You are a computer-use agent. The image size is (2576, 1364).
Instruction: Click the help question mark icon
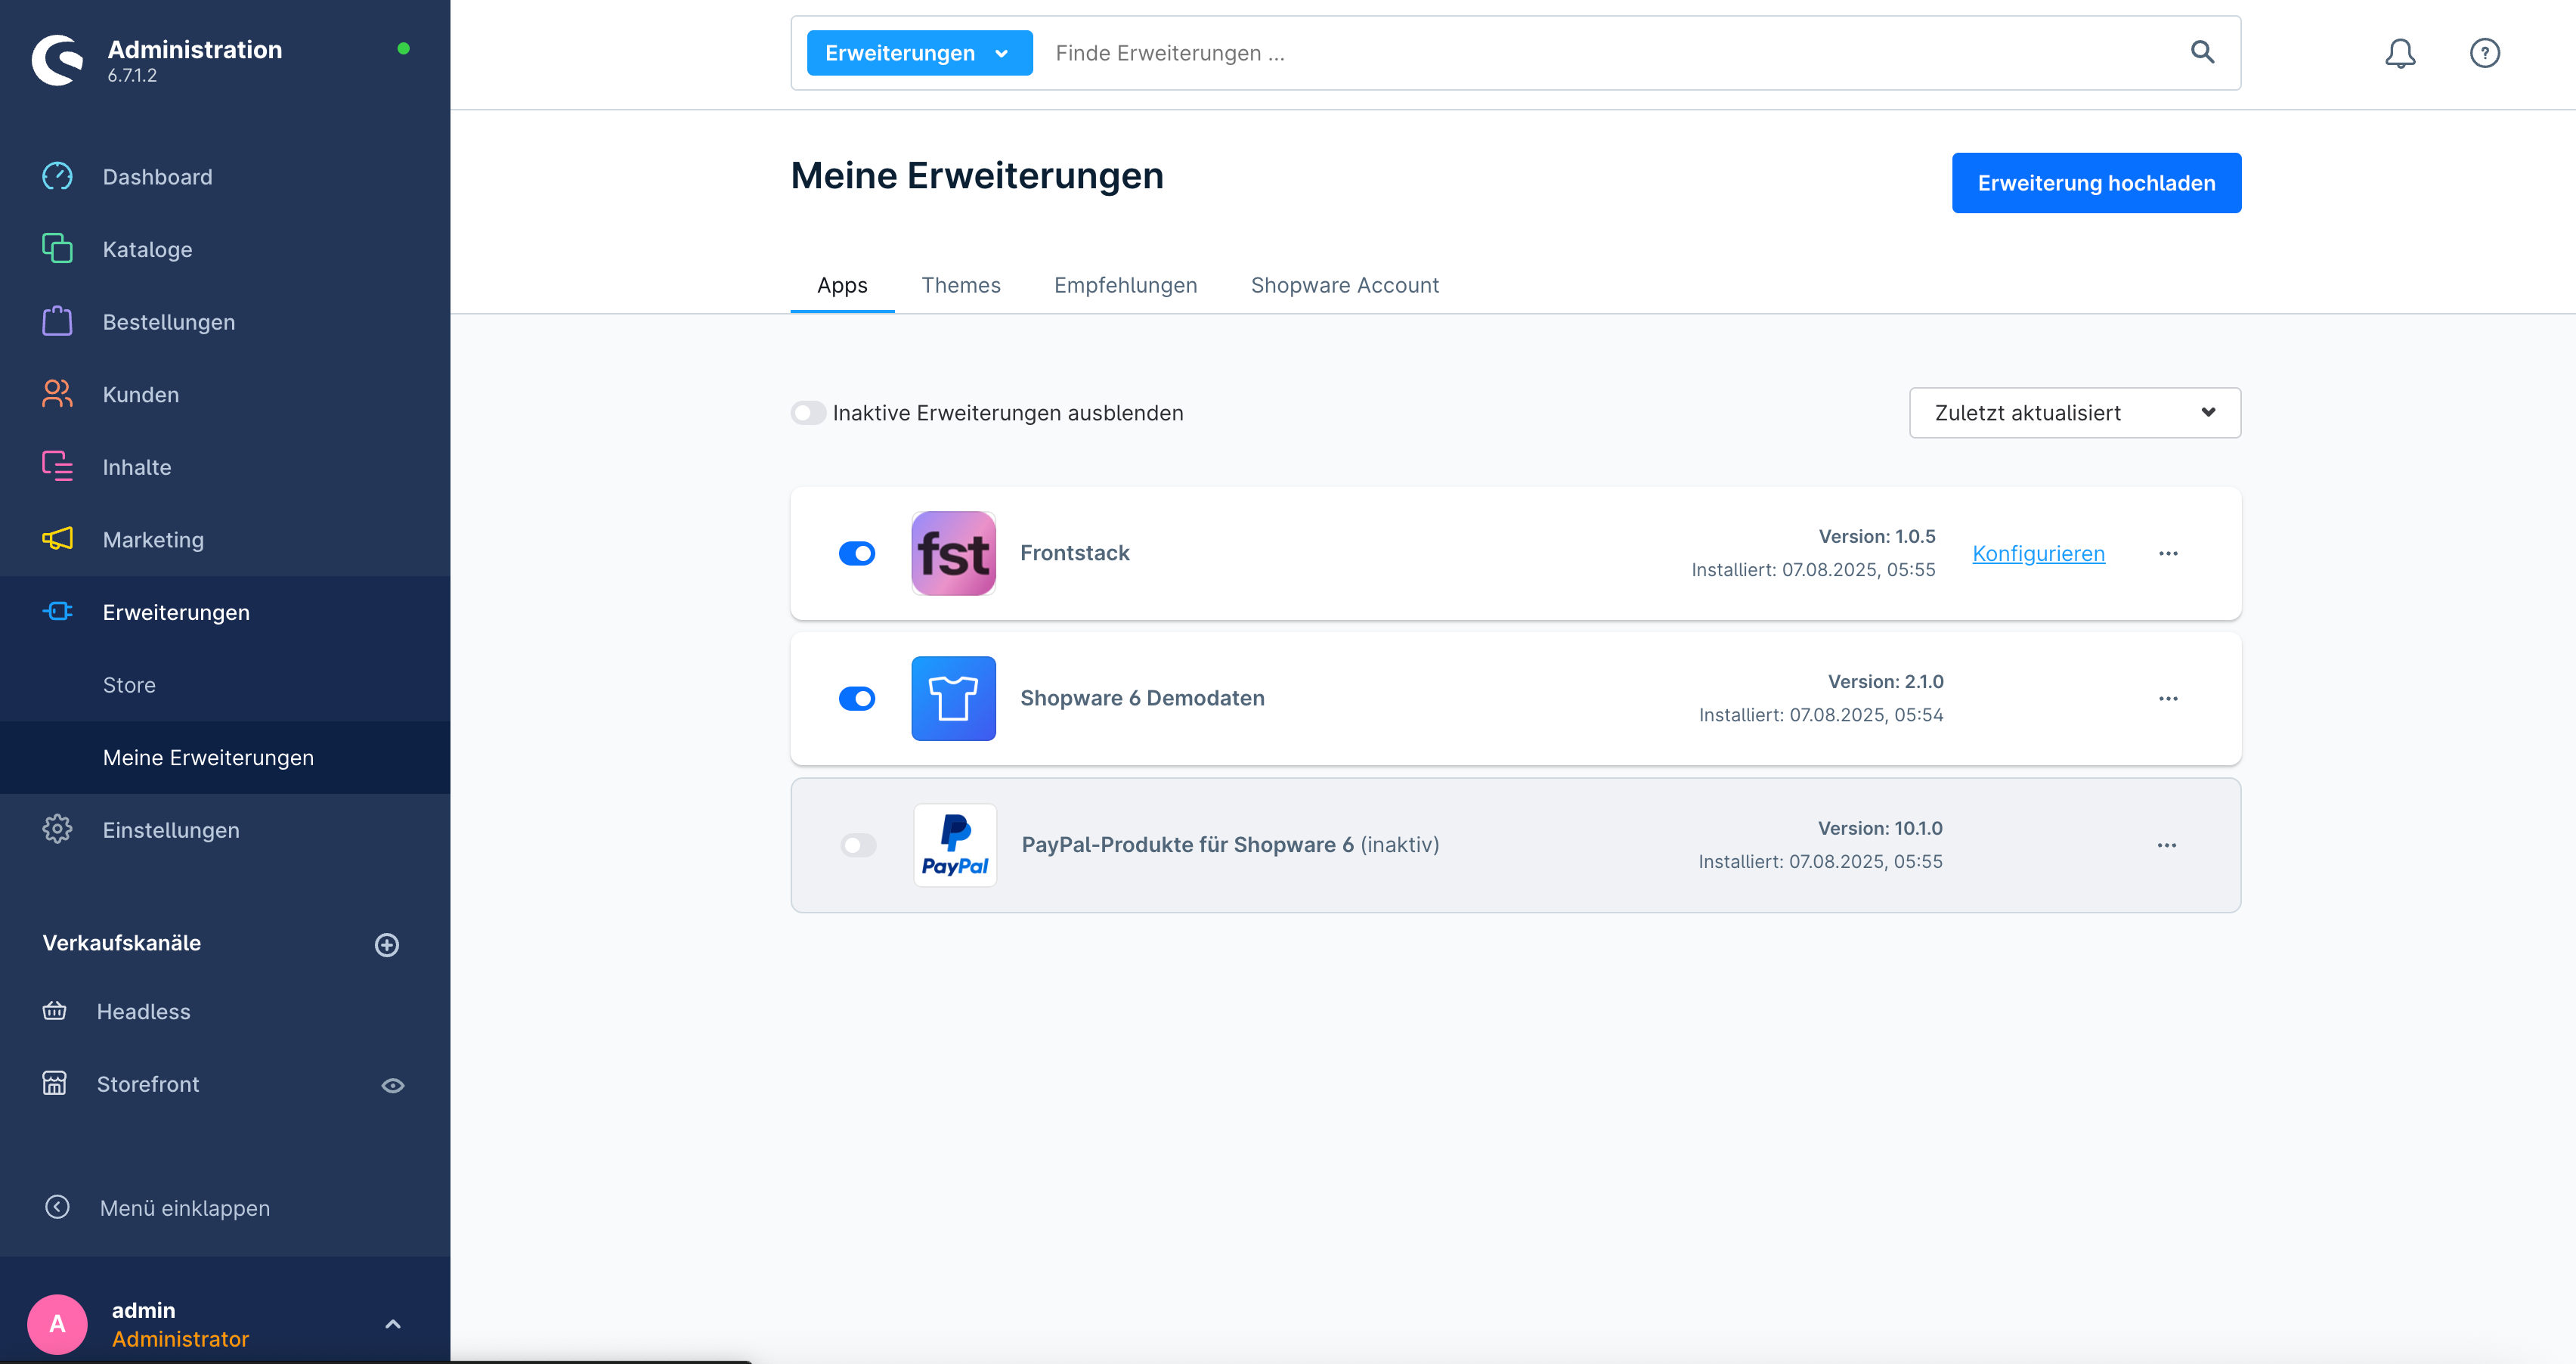click(x=2484, y=53)
